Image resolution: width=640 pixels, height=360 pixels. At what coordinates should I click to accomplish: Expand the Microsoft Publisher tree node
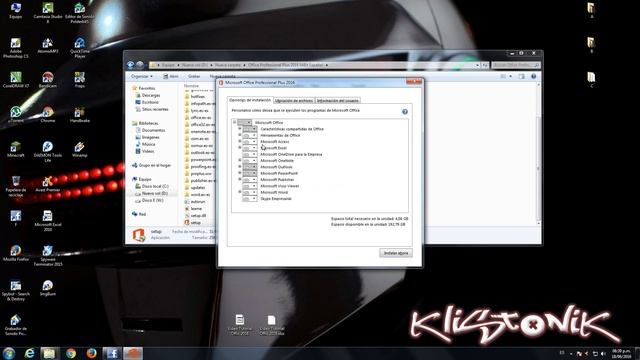240,179
